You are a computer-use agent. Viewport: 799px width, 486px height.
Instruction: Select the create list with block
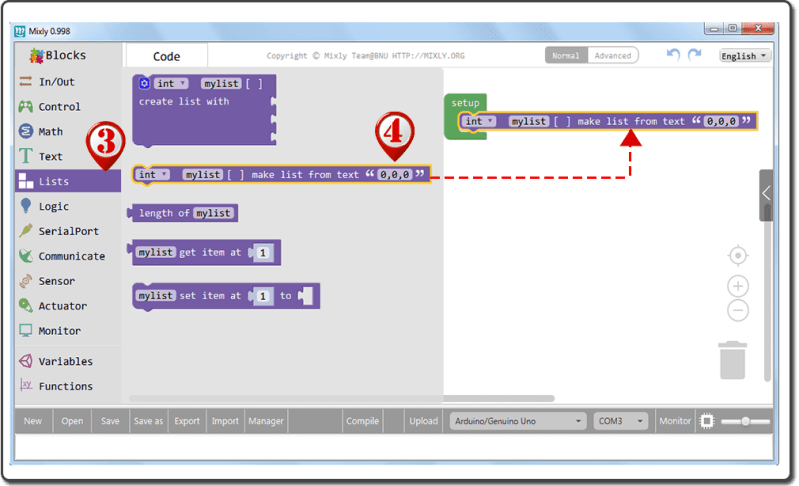click(x=204, y=110)
